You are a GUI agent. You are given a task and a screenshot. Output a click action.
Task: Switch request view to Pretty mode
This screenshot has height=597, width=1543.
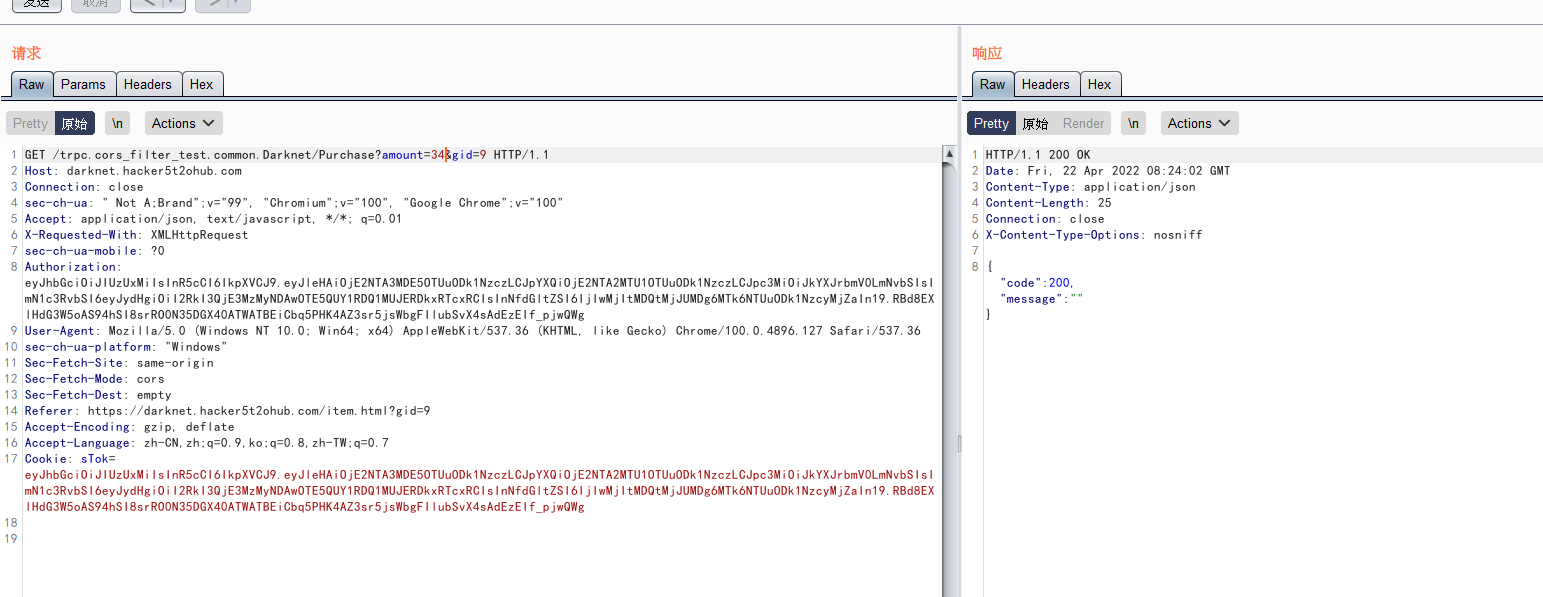30,123
